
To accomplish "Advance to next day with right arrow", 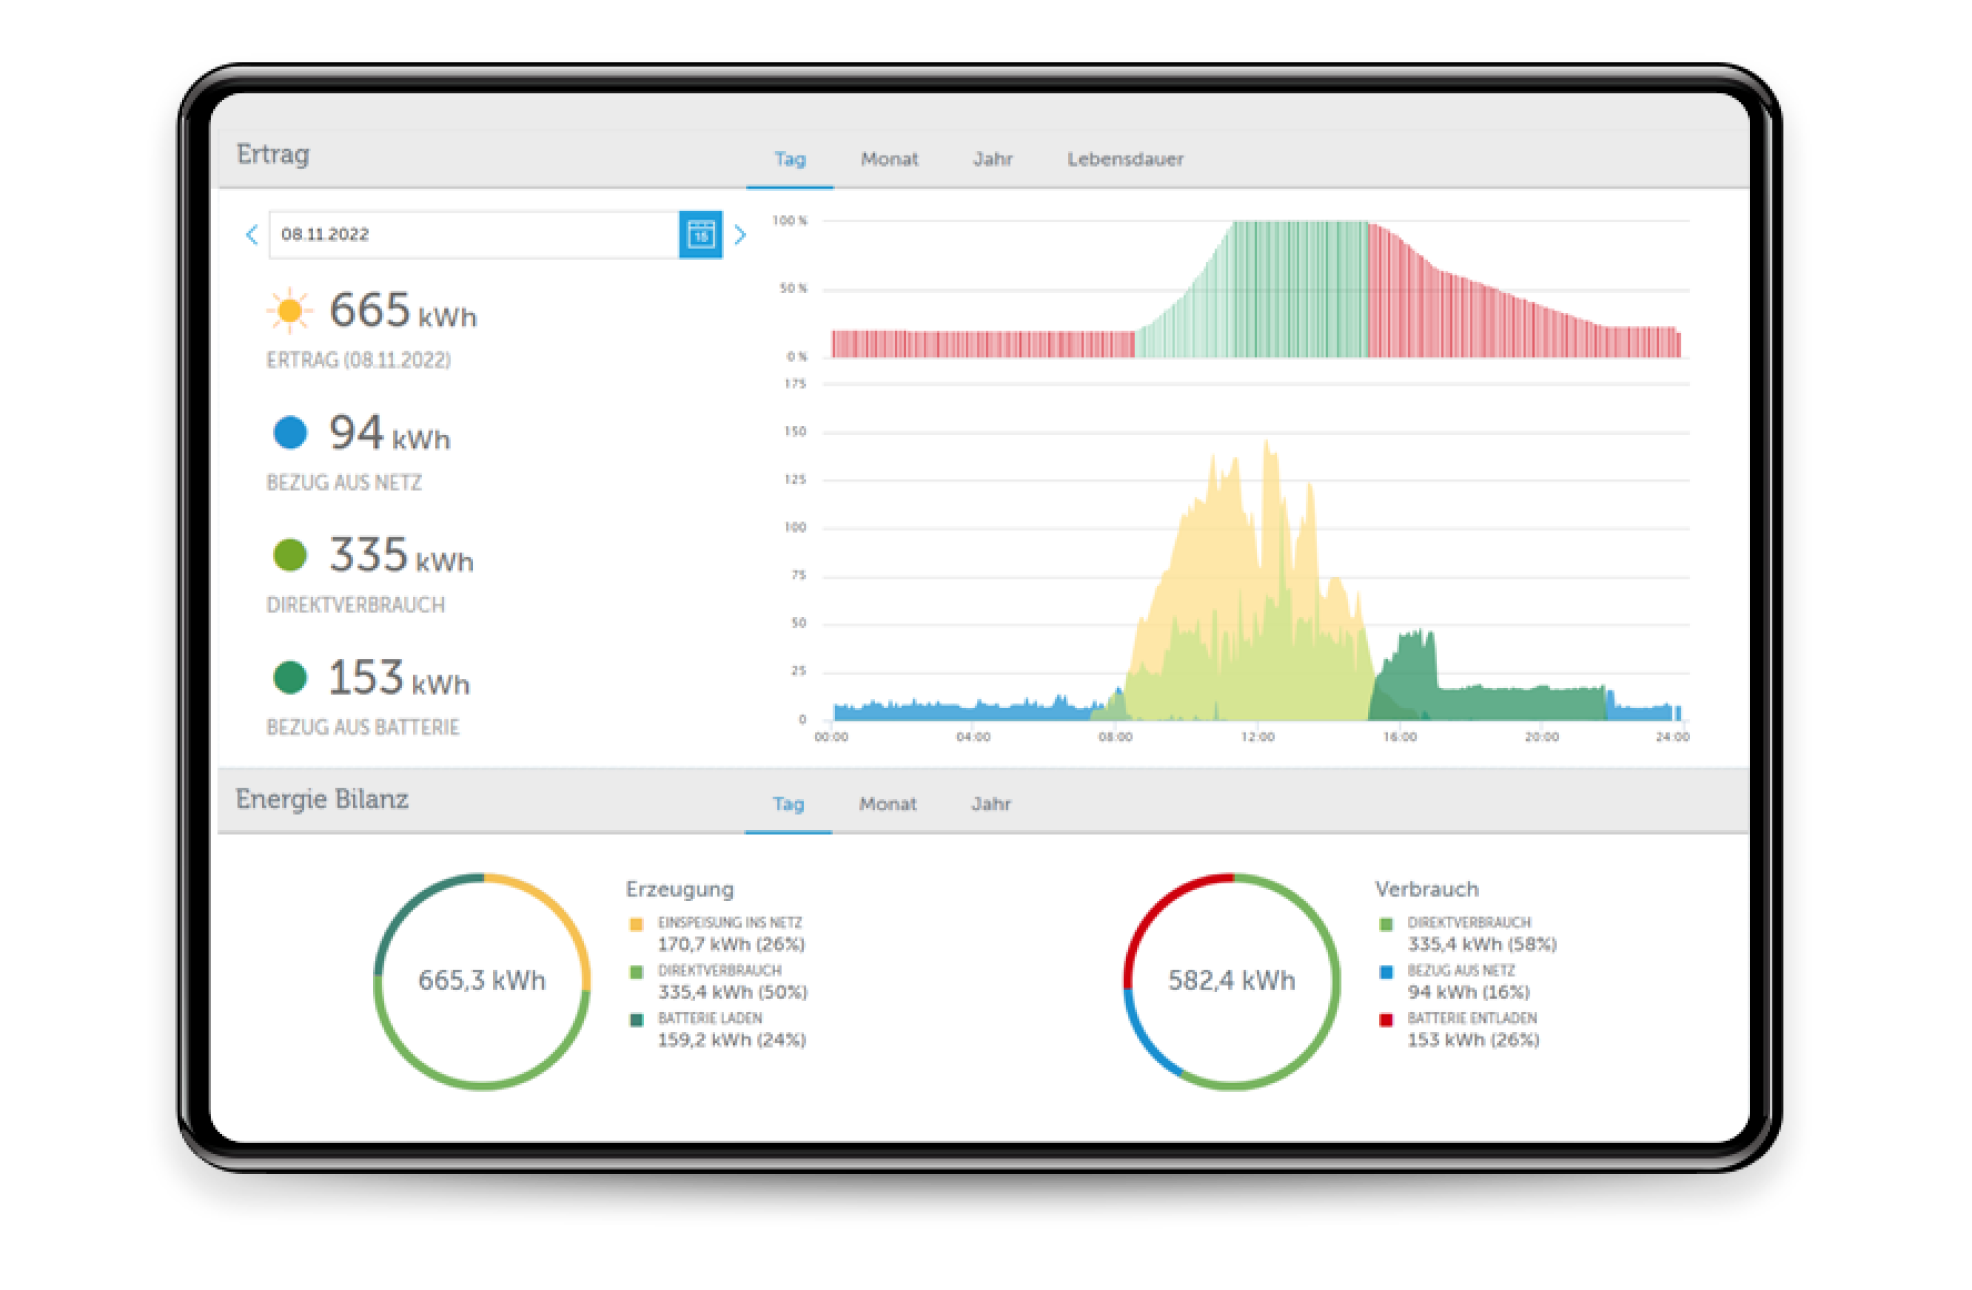I will coord(740,235).
